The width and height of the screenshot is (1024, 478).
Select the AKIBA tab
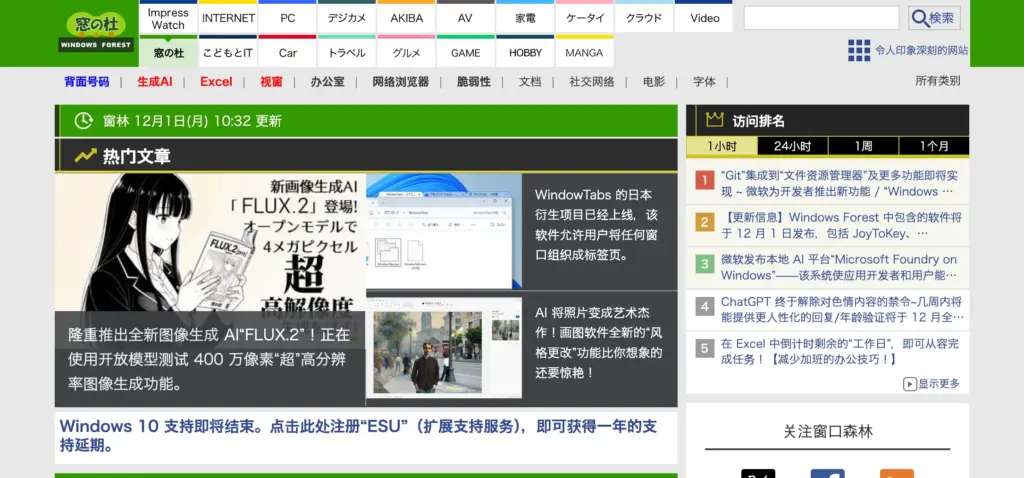pos(406,18)
